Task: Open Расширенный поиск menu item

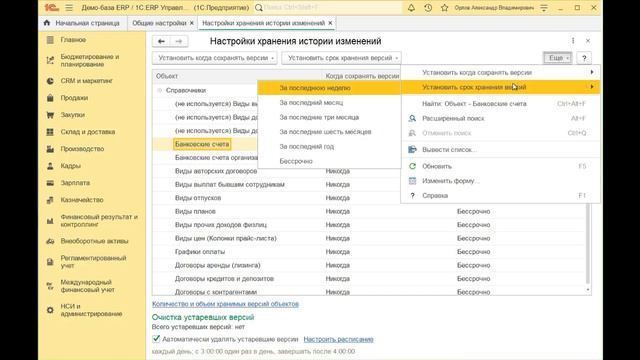Action: [x=501, y=118]
